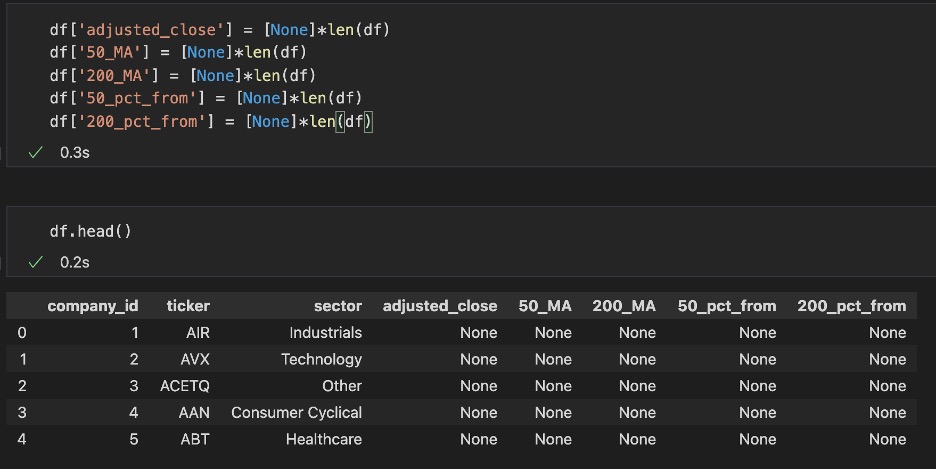
Task: Click the green checkmark beside 0.2s
Action: (35, 262)
